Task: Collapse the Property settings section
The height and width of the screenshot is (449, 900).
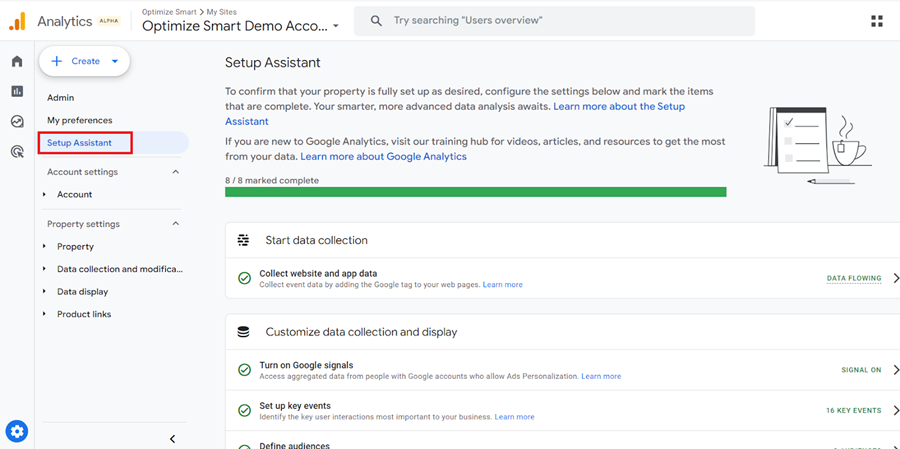Action: 176,224
